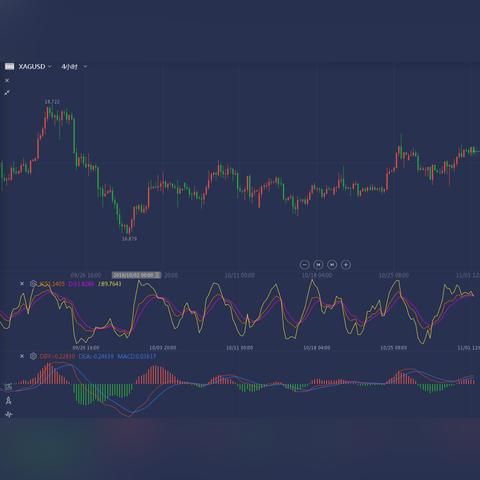Viewport: 480px width, 480px height.
Task: Click the chart type icon in left sidebar
Action: (x=8, y=387)
